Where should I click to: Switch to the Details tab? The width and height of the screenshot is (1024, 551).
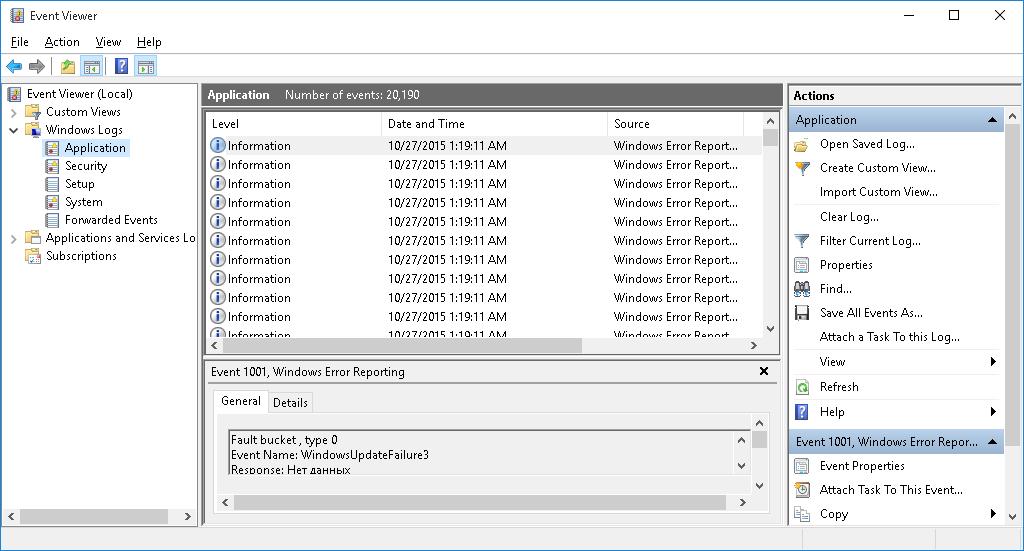point(290,402)
